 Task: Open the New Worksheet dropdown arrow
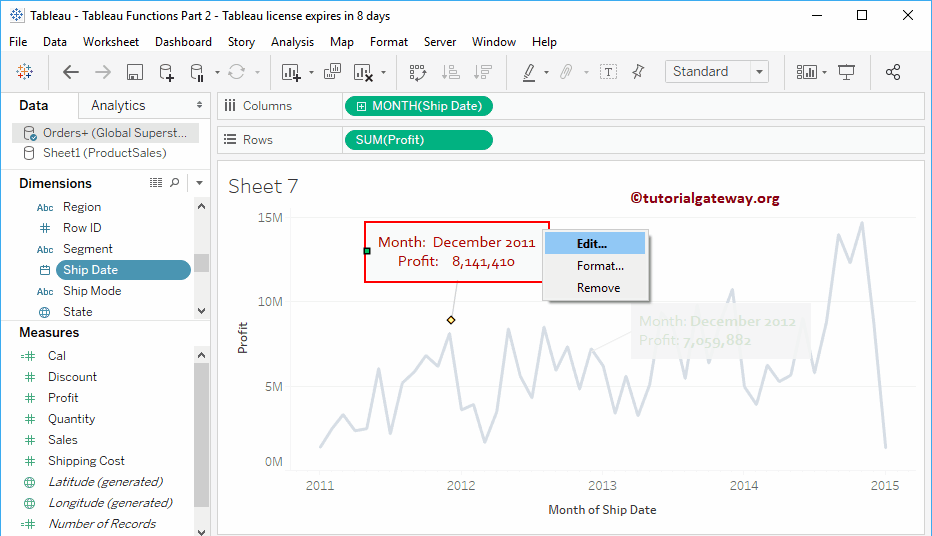pos(311,72)
